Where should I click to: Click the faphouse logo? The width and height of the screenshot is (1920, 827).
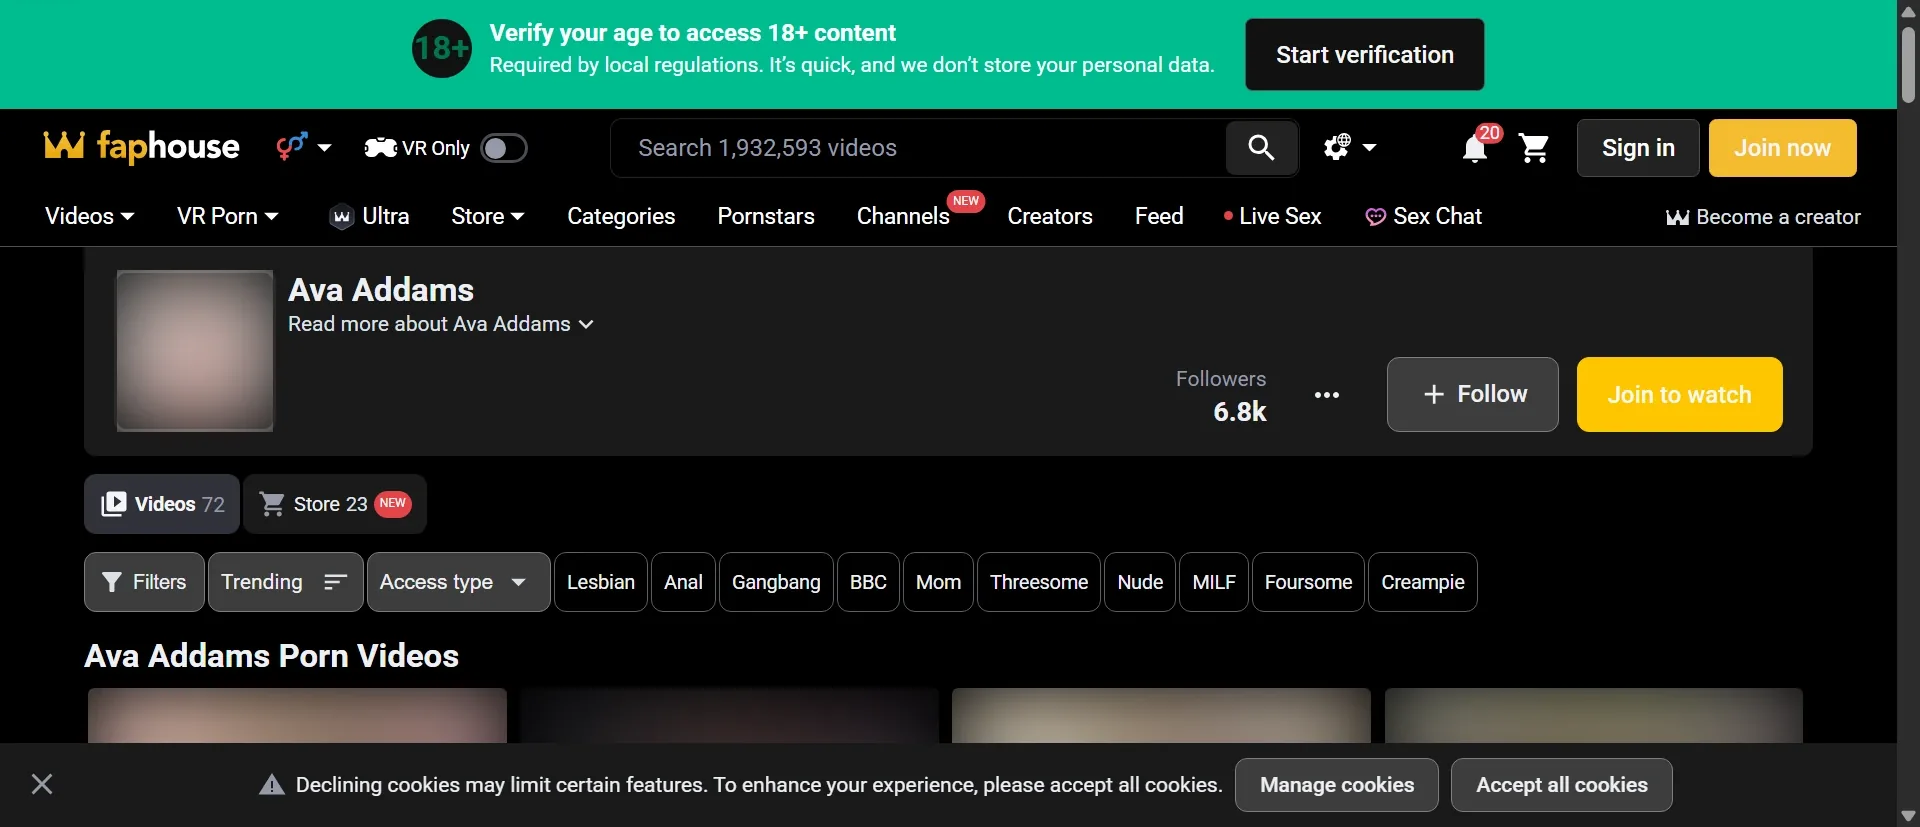(x=142, y=147)
